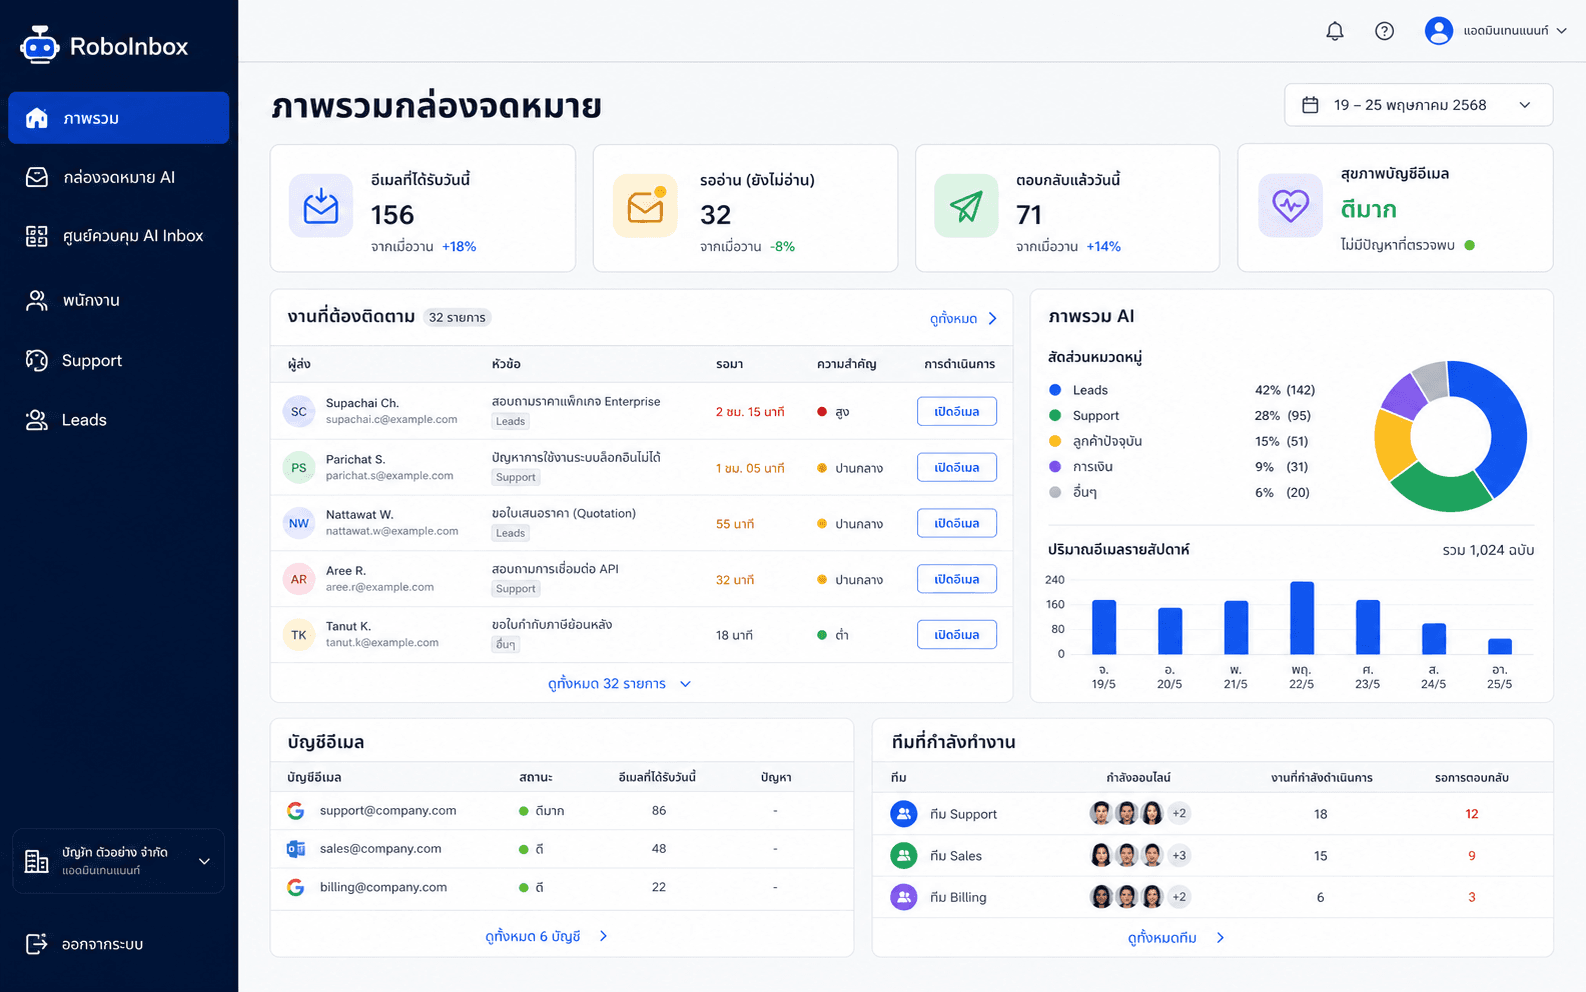The image size is (1586, 992).
Task: Open the ภาพรวม sidebar item
Action: 119,118
